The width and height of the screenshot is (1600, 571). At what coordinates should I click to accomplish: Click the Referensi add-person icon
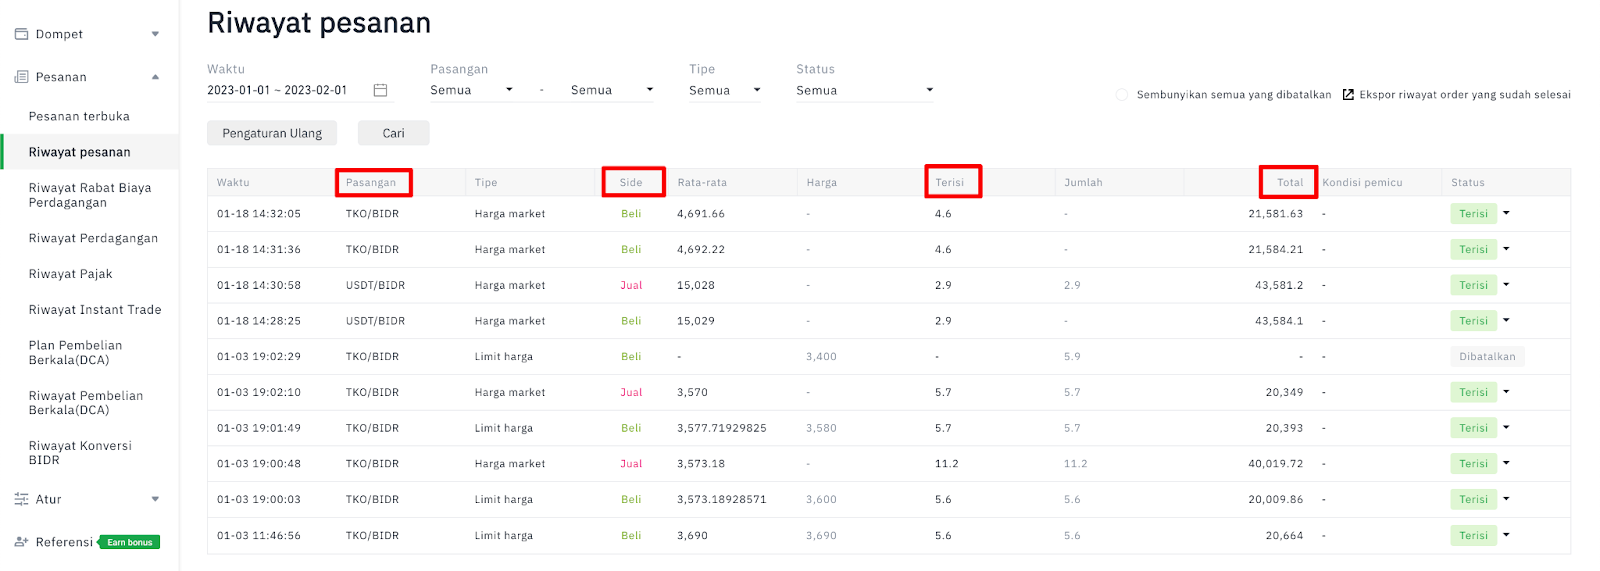[21, 542]
